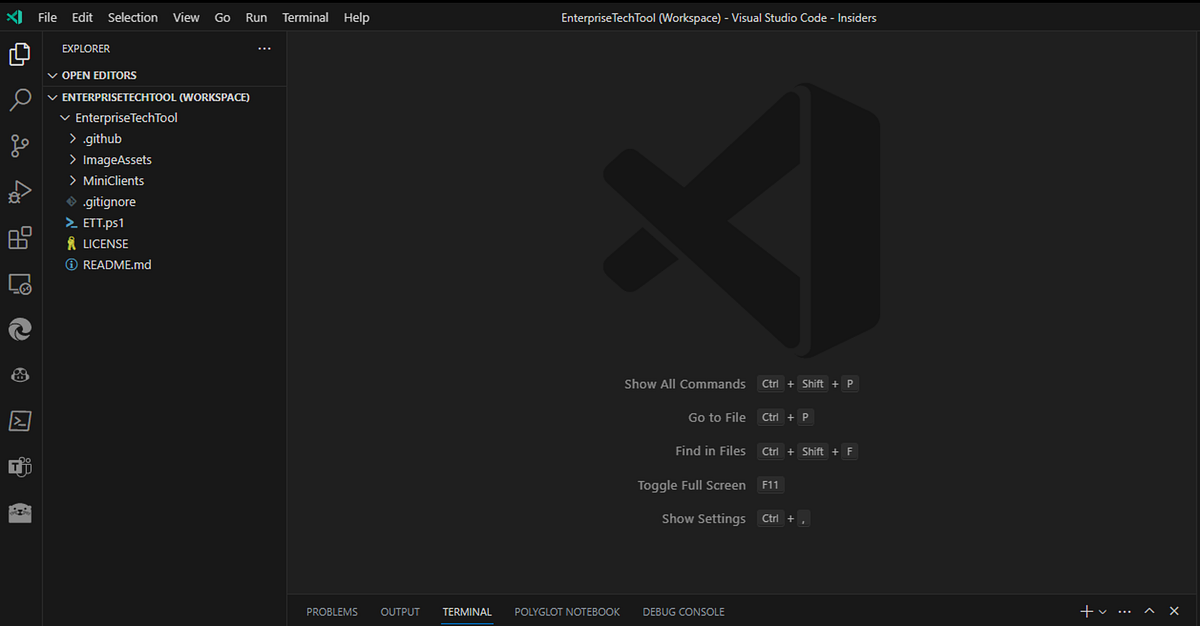Select the Remote Explorer icon

point(20,284)
